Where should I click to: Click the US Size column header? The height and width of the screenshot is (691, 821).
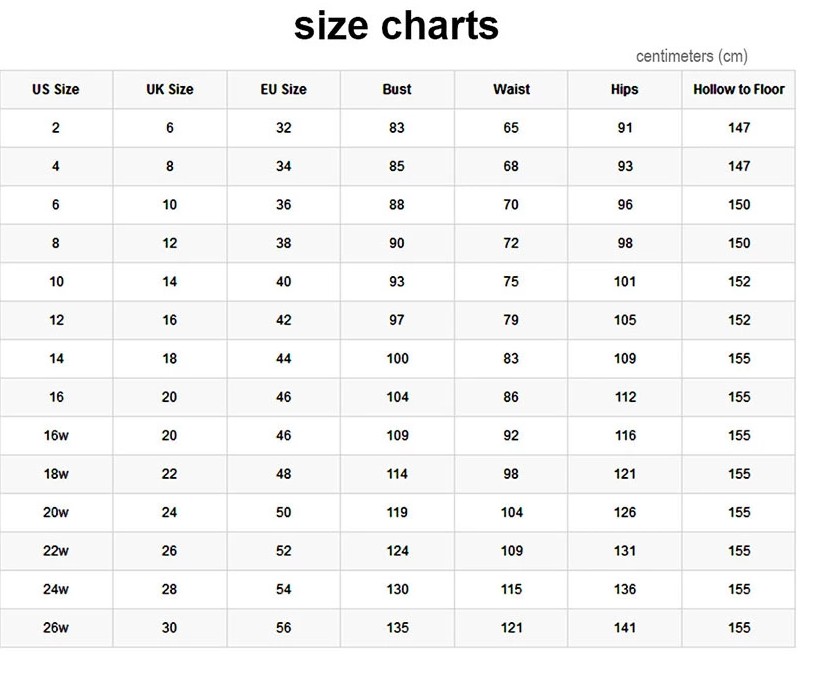pyautogui.click(x=56, y=90)
